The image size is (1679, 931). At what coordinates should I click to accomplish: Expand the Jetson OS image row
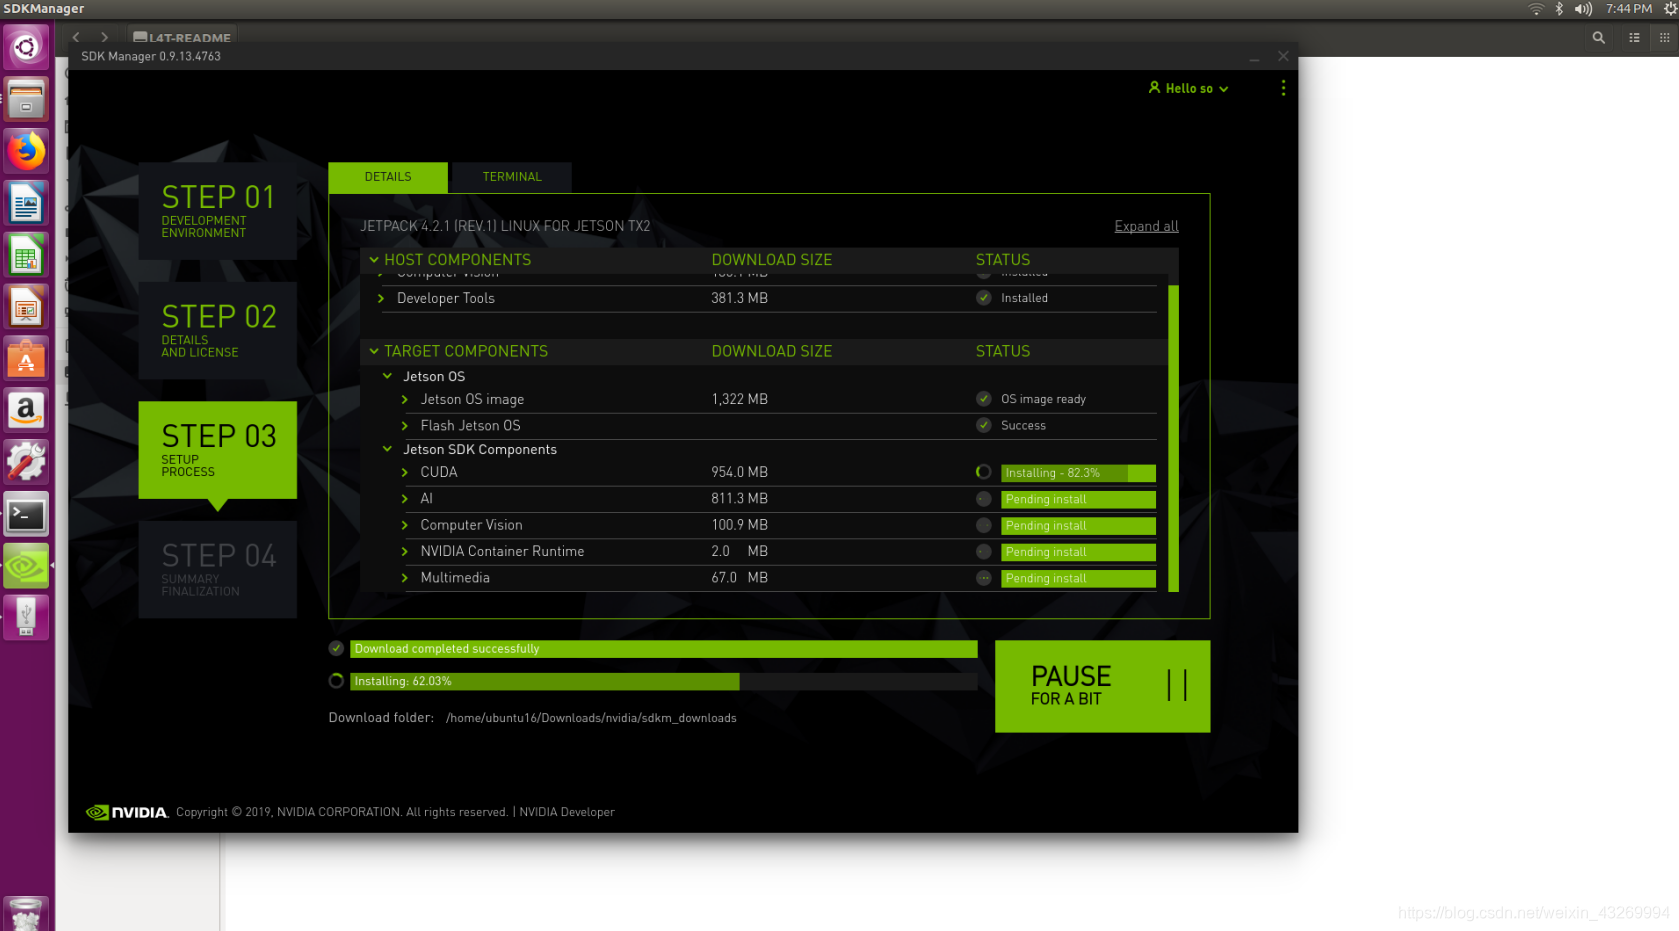[x=405, y=399]
